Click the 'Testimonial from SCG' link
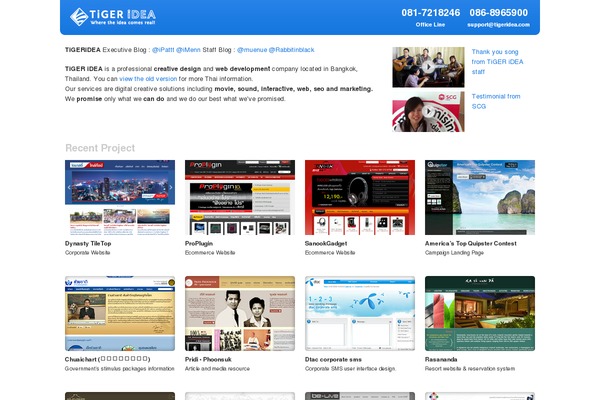Image resolution: width=600 pixels, height=400 pixels. 496,101
